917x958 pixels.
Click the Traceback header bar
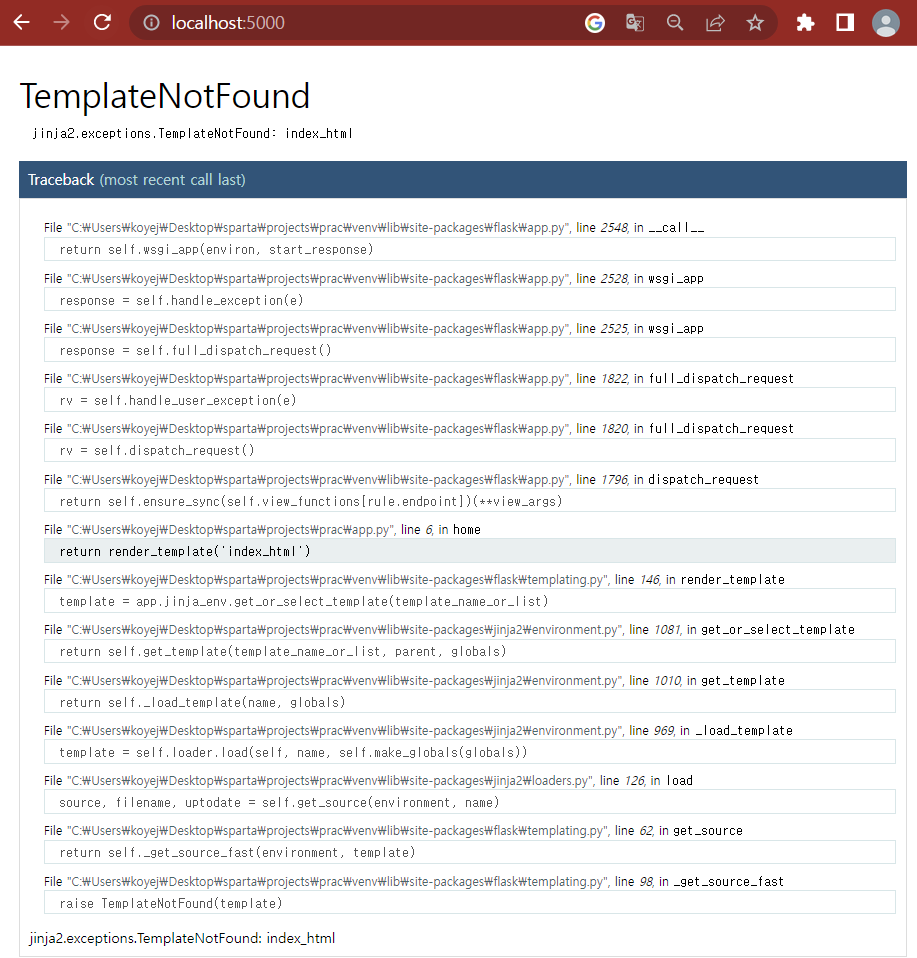click(x=462, y=180)
